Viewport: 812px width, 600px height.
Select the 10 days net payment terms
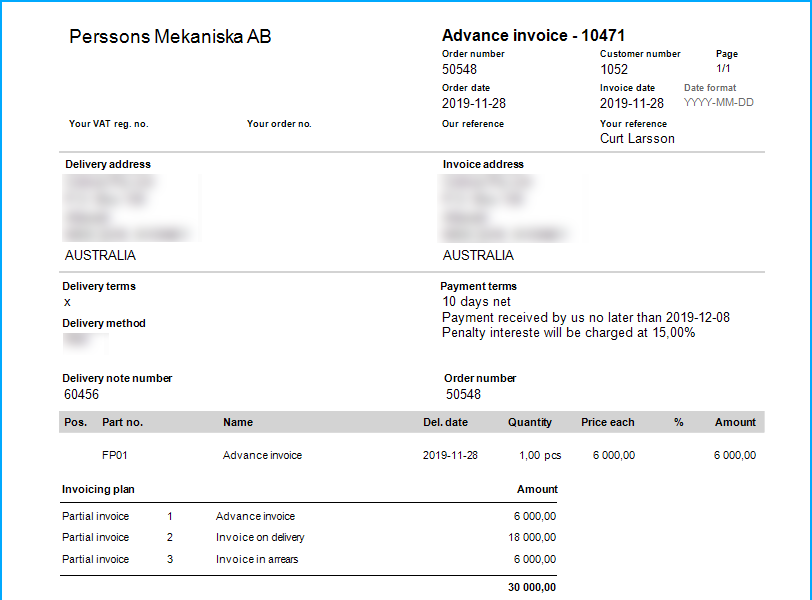click(x=476, y=302)
